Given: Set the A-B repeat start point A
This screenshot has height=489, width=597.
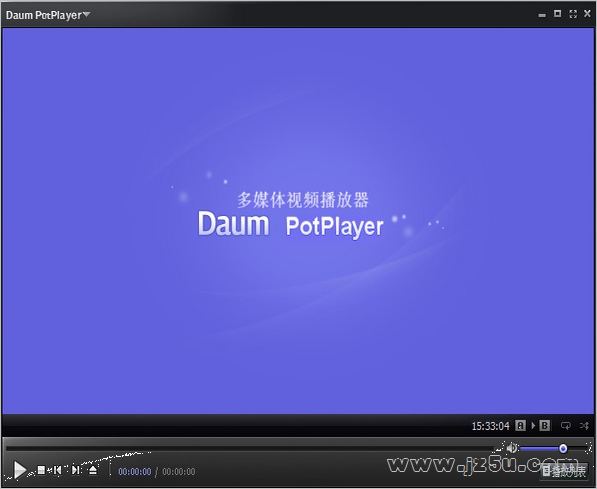Looking at the screenshot, I should click(x=520, y=425).
